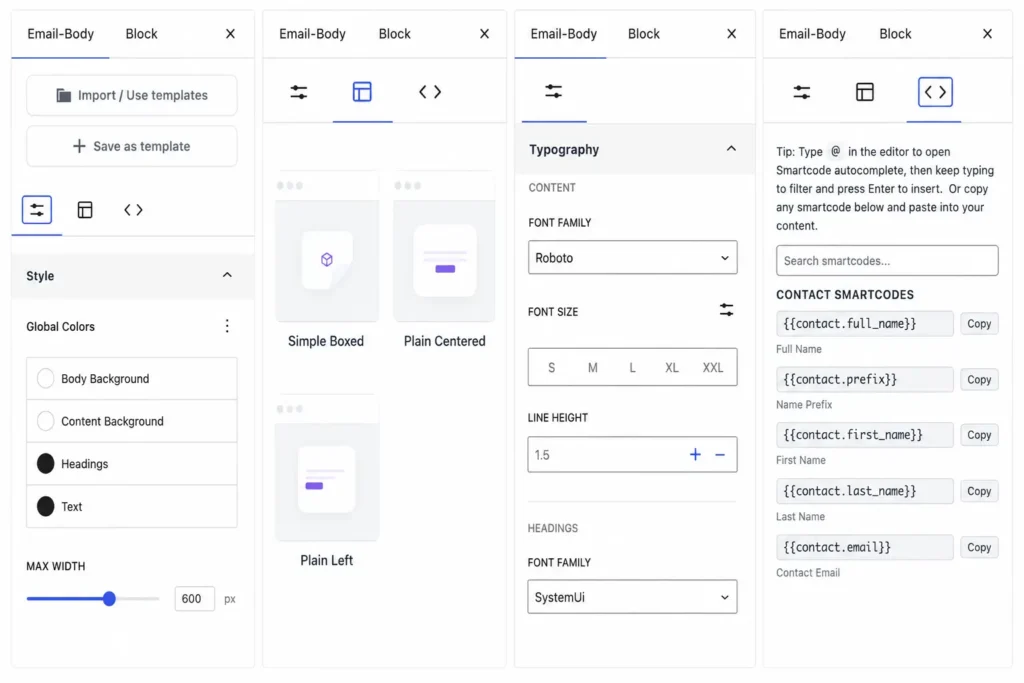This screenshot has width=1024, height=683.
Task: Pick the Text color swatch
Action: (45, 506)
